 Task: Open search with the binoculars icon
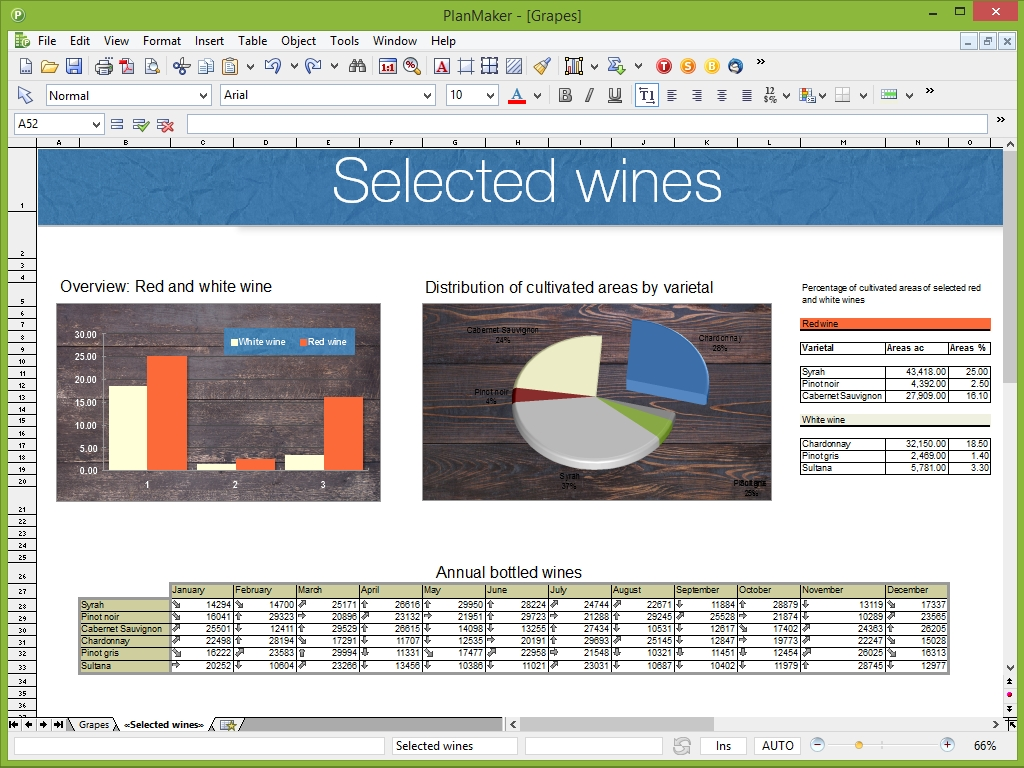(x=357, y=66)
